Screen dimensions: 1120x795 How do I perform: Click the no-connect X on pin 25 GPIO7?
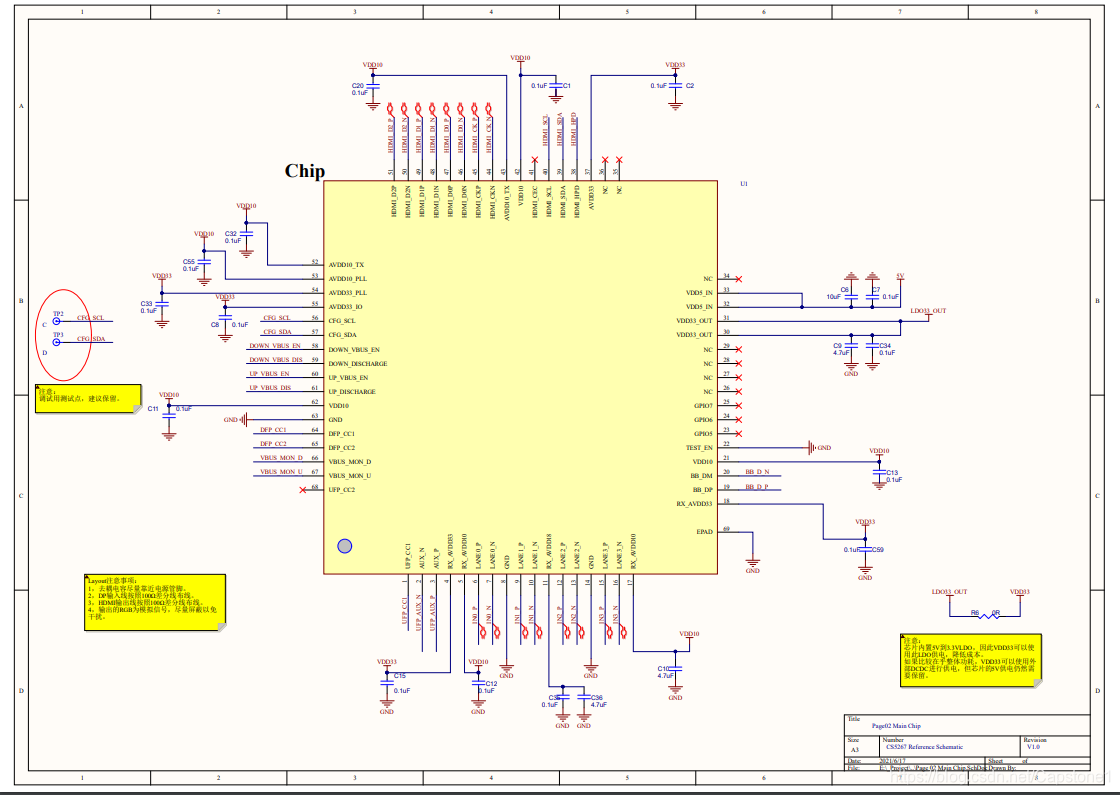[739, 406]
